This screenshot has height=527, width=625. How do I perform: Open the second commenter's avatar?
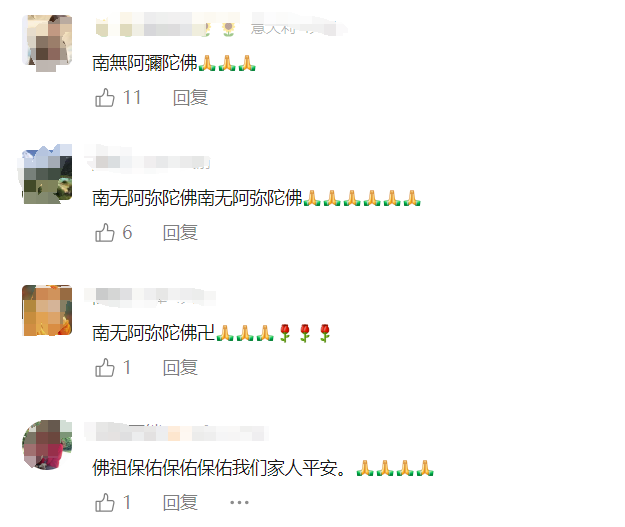(47, 174)
